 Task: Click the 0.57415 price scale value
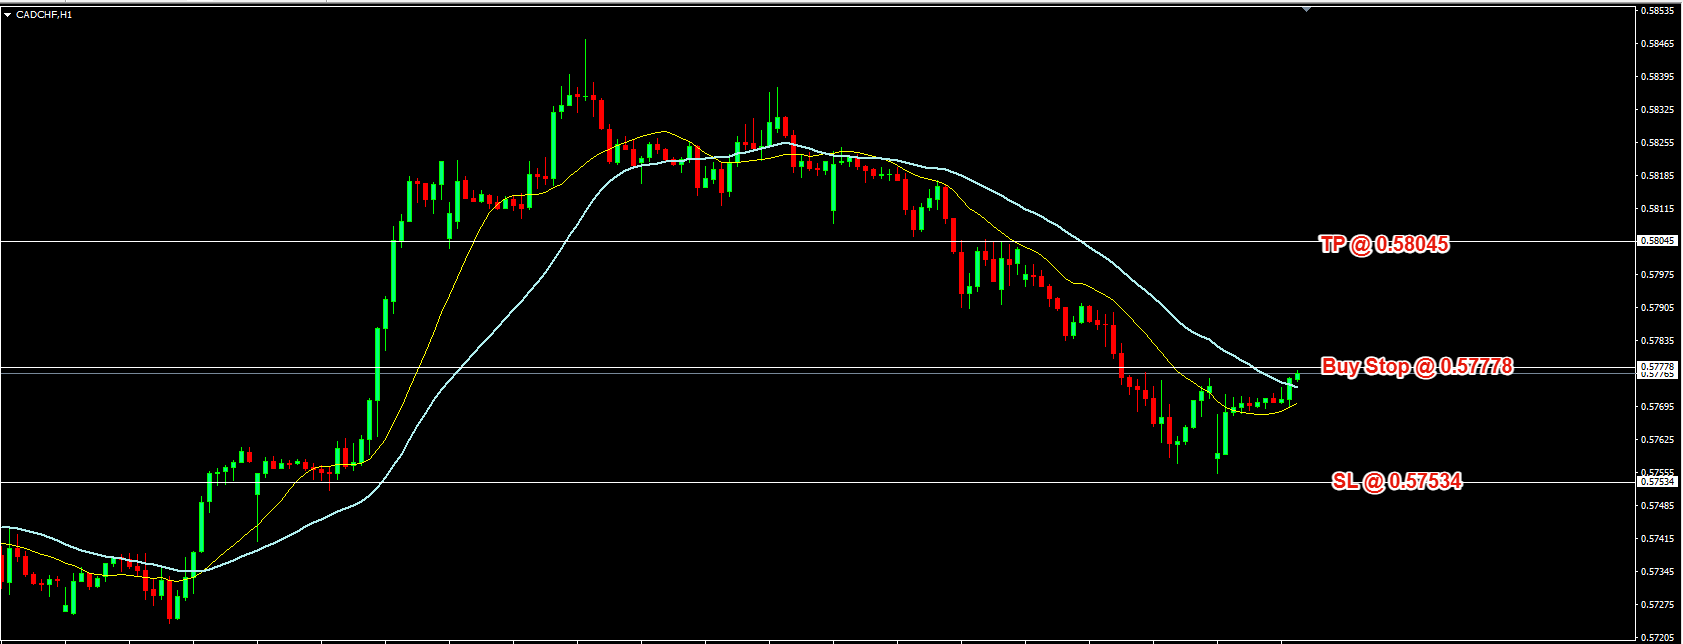(x=1659, y=539)
